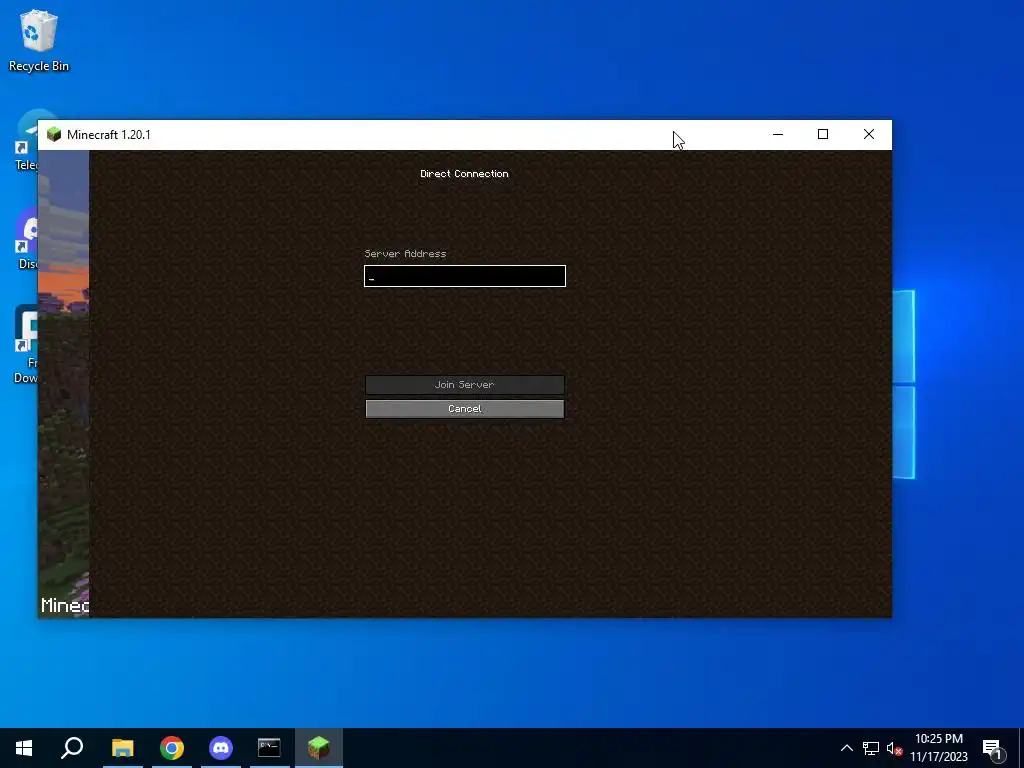
Task: Click the muted volume tray icon
Action: coord(894,748)
